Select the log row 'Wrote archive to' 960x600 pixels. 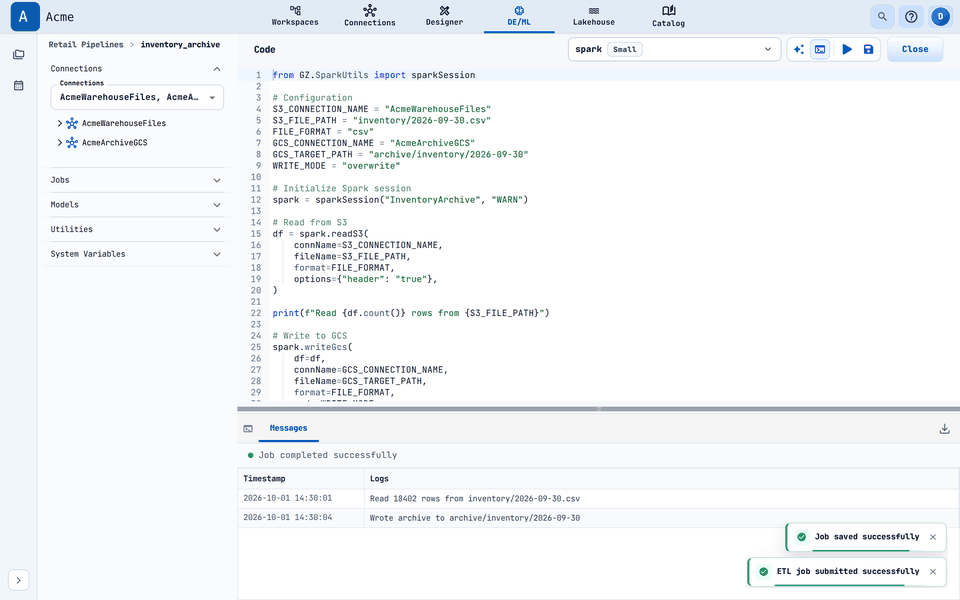[x=598, y=518]
